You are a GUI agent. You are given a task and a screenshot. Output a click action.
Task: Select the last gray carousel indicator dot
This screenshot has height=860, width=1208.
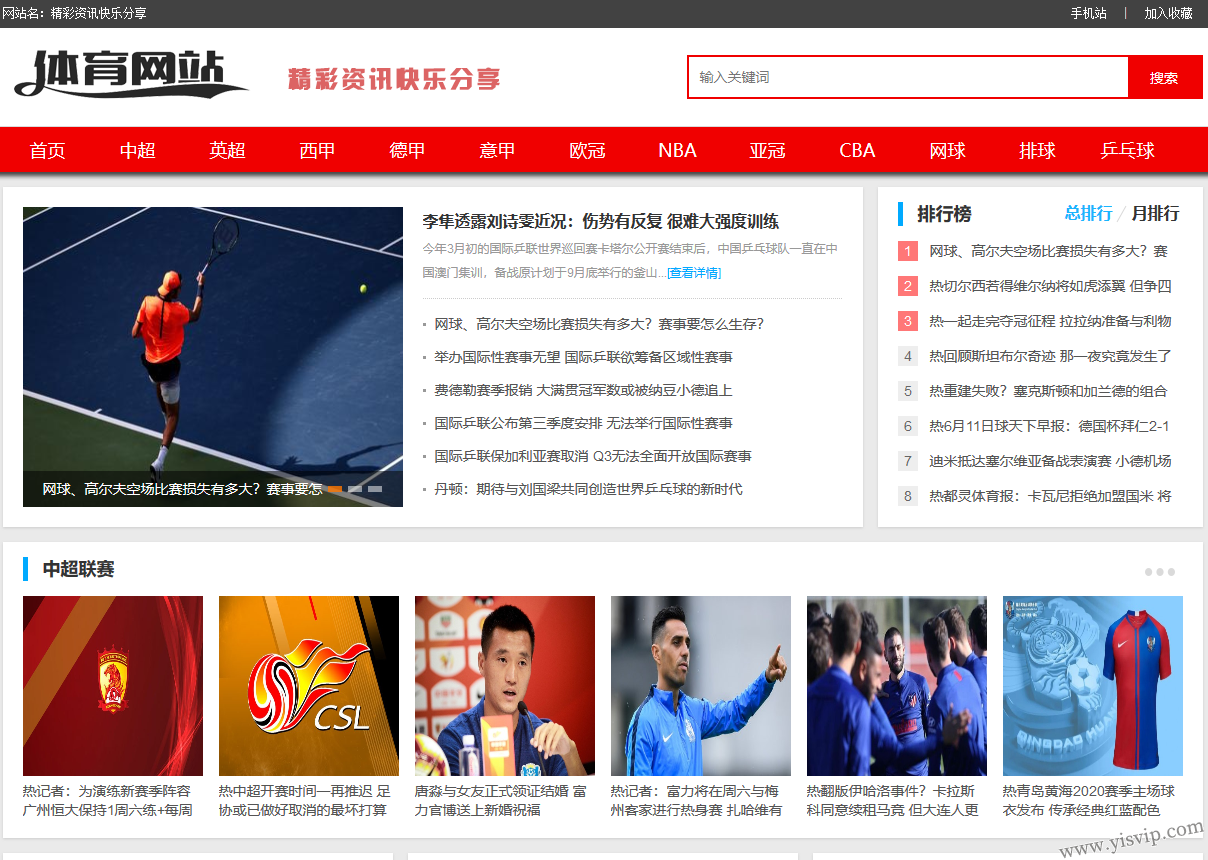(375, 489)
